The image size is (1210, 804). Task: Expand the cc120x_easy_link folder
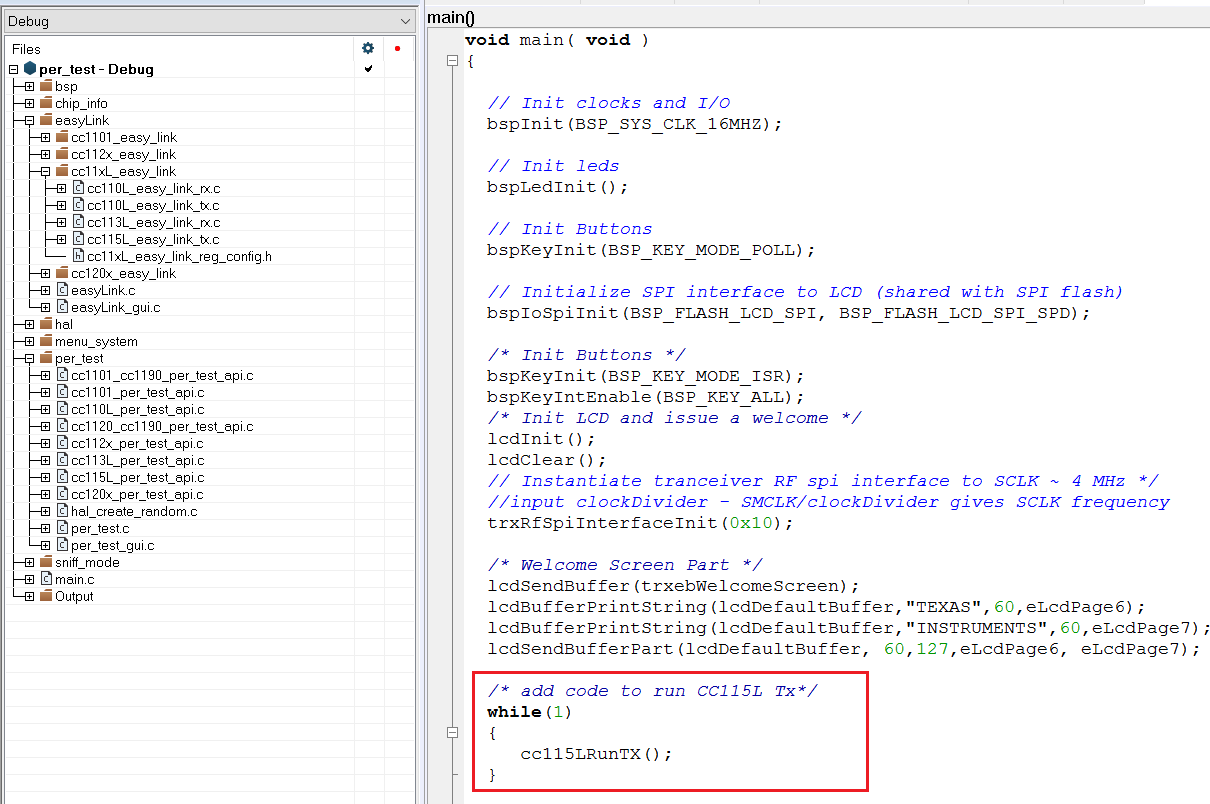click(x=46, y=273)
